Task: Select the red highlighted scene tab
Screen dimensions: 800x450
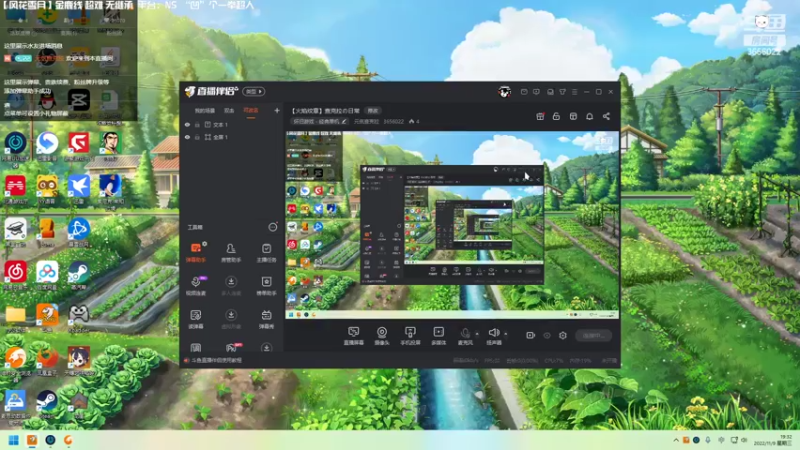Action: tap(251, 111)
